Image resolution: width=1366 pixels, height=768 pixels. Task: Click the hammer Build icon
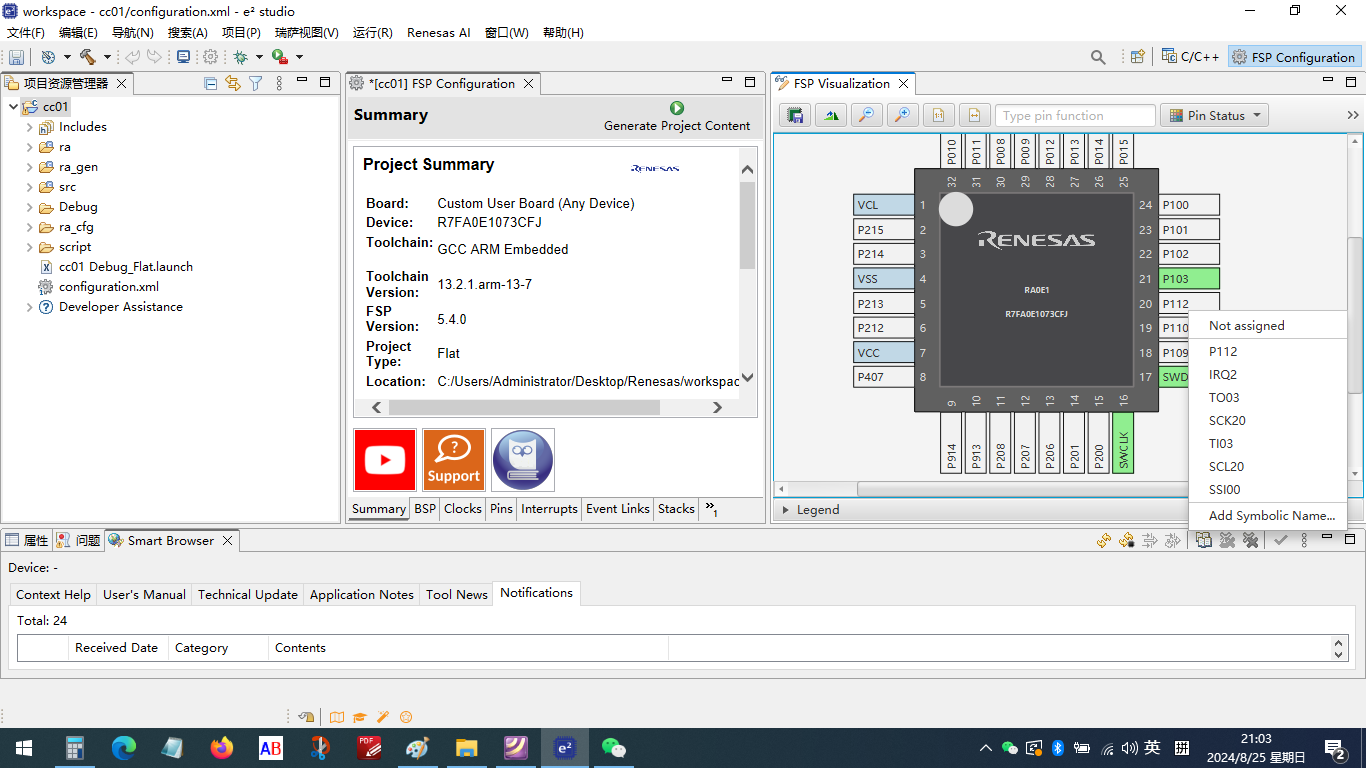[87, 57]
